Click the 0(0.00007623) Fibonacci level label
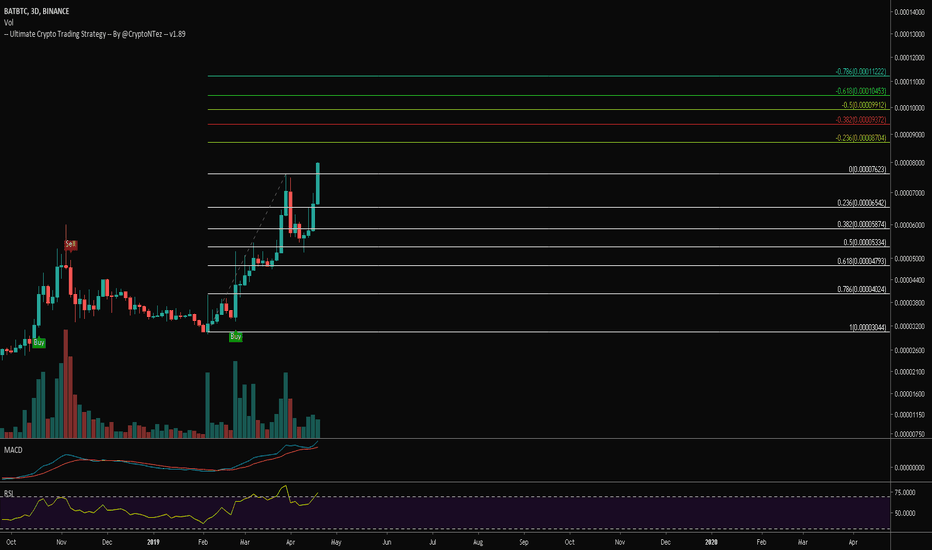The height and width of the screenshot is (550, 932). tap(867, 169)
